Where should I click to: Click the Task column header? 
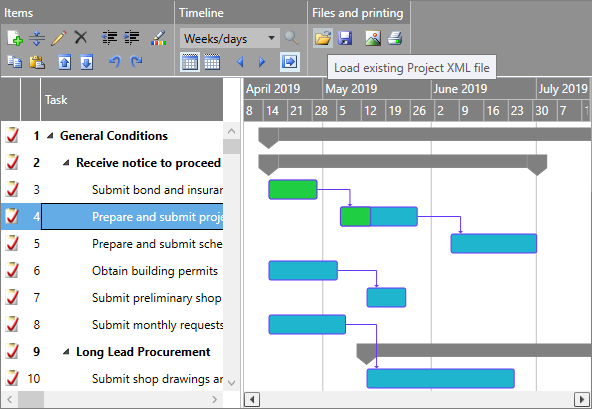tap(132, 100)
